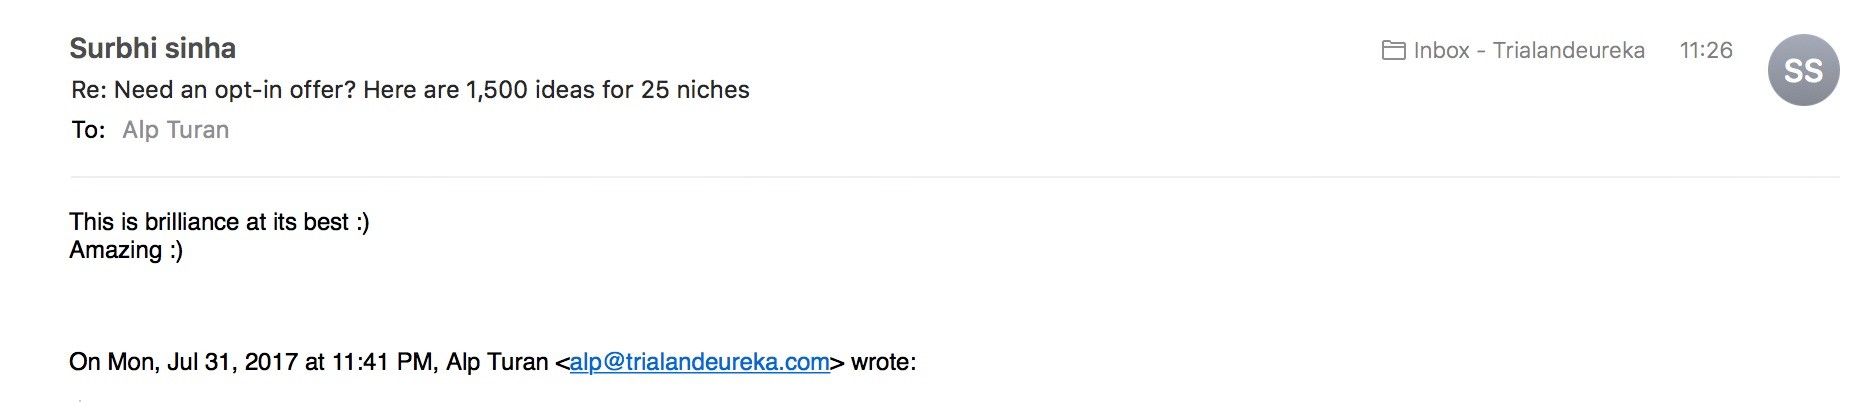Click "1,500" in the subject line
This screenshot has width=1856, height=402.
(496, 90)
